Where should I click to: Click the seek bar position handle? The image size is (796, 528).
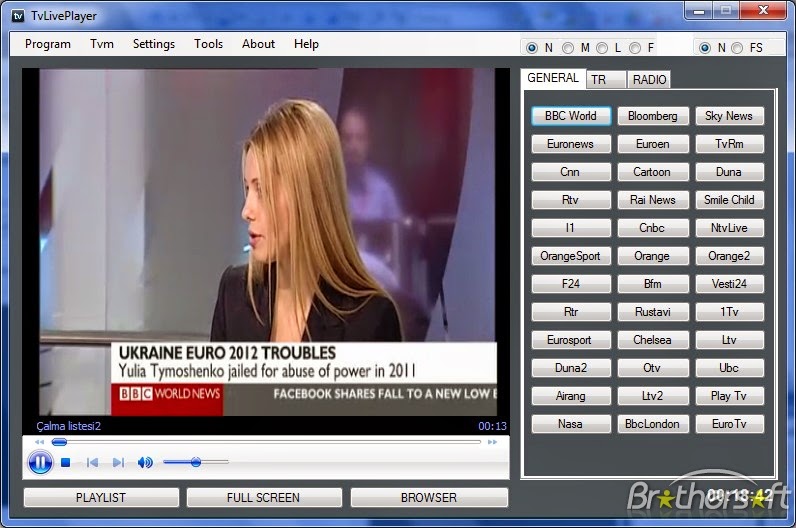[x=59, y=442]
